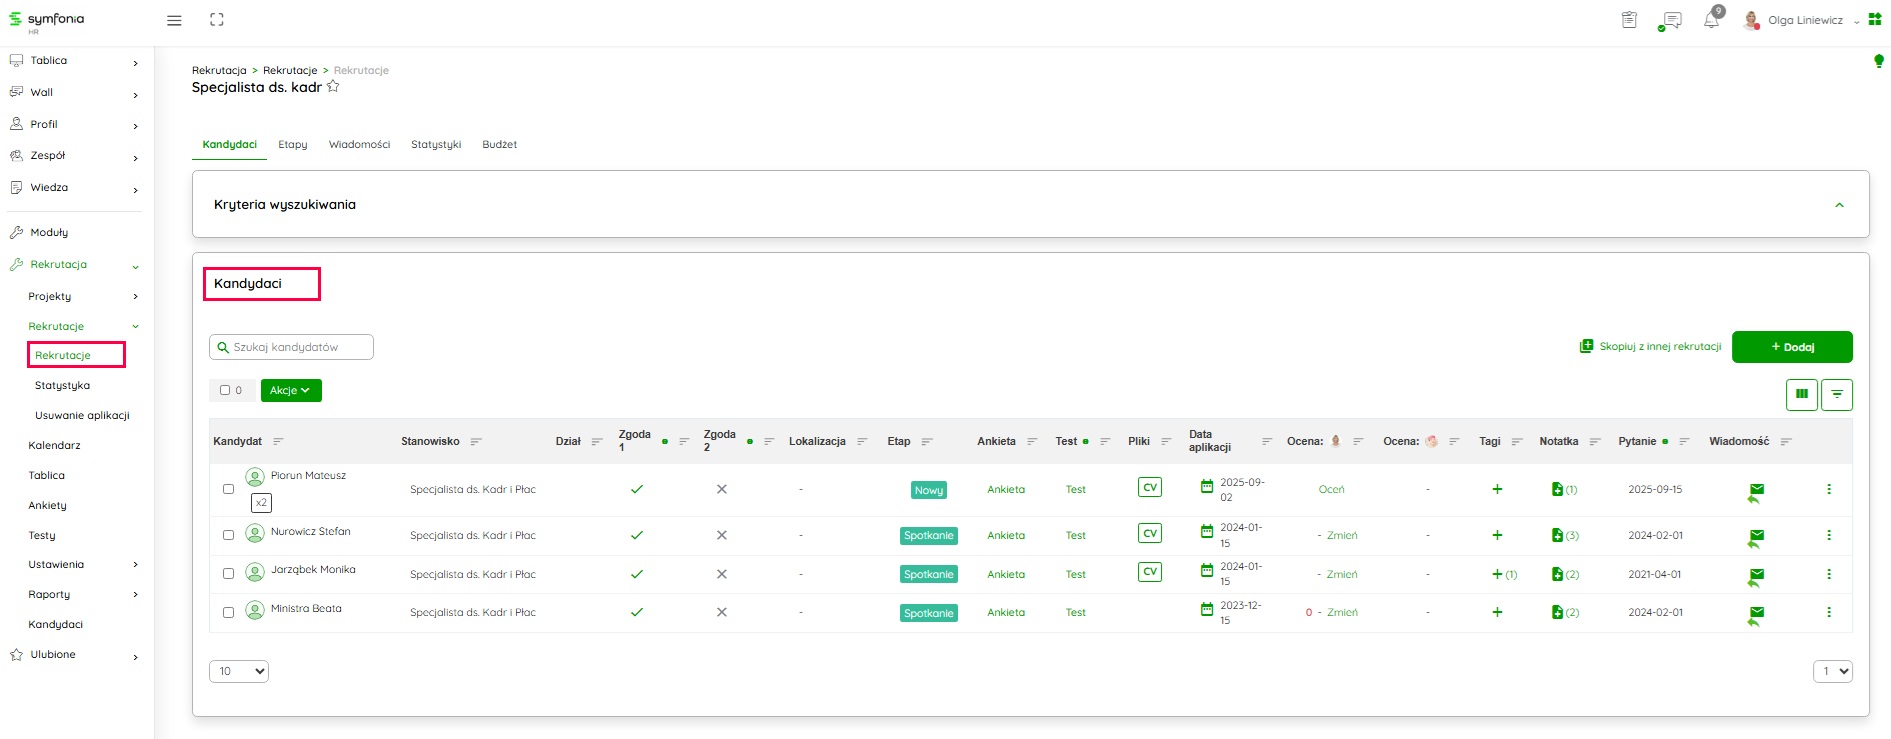The width and height of the screenshot is (1891, 739).
Task: Change rows per page dropdown showing 10
Action: (238, 671)
